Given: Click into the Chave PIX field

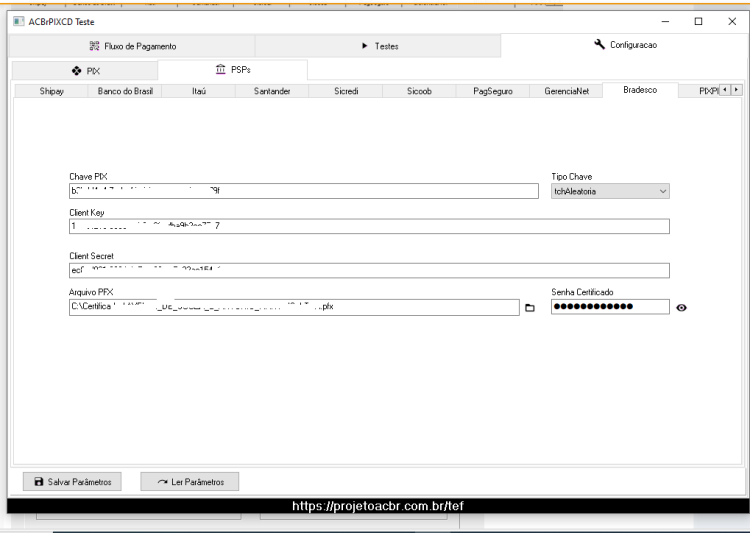Looking at the screenshot, I should (x=304, y=191).
